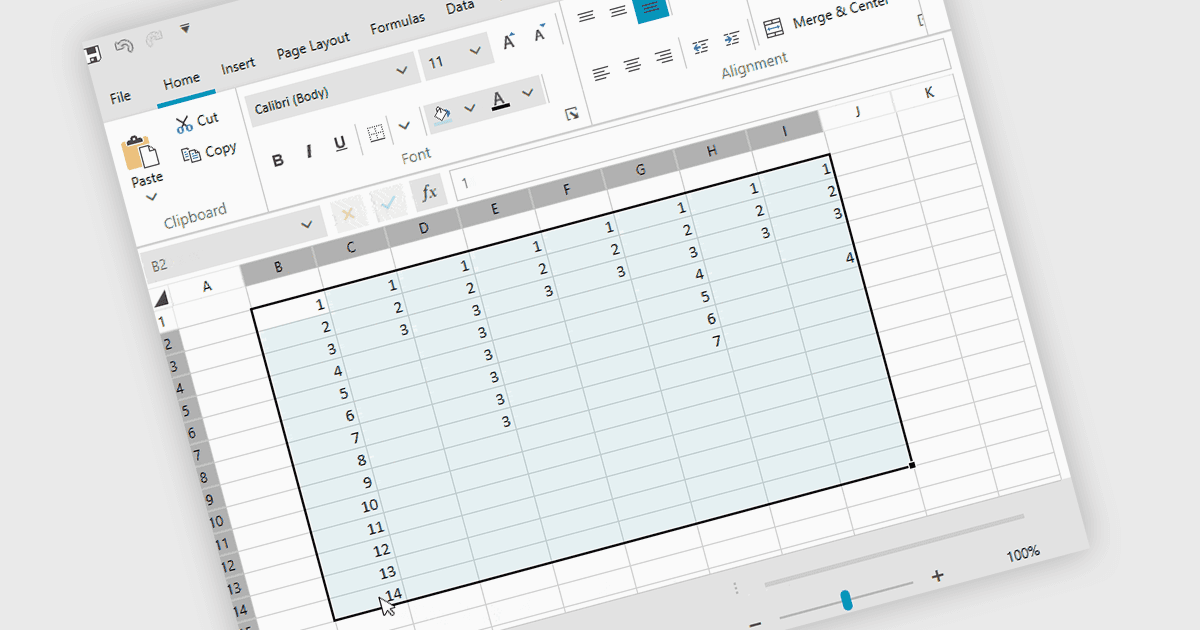Select Top Align icon
The width and height of the screenshot is (1200, 630).
pyautogui.click(x=586, y=15)
